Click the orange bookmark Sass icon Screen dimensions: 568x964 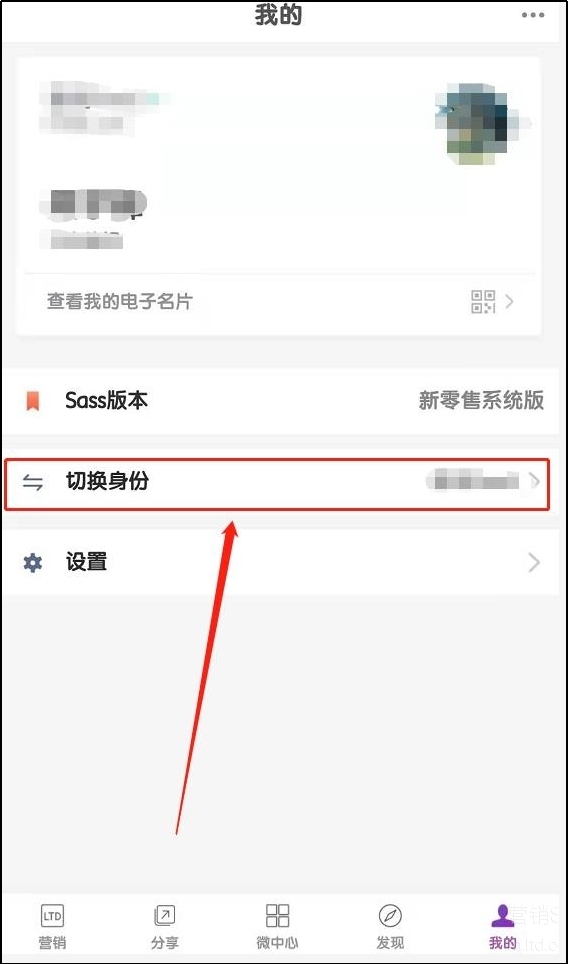click(33, 401)
